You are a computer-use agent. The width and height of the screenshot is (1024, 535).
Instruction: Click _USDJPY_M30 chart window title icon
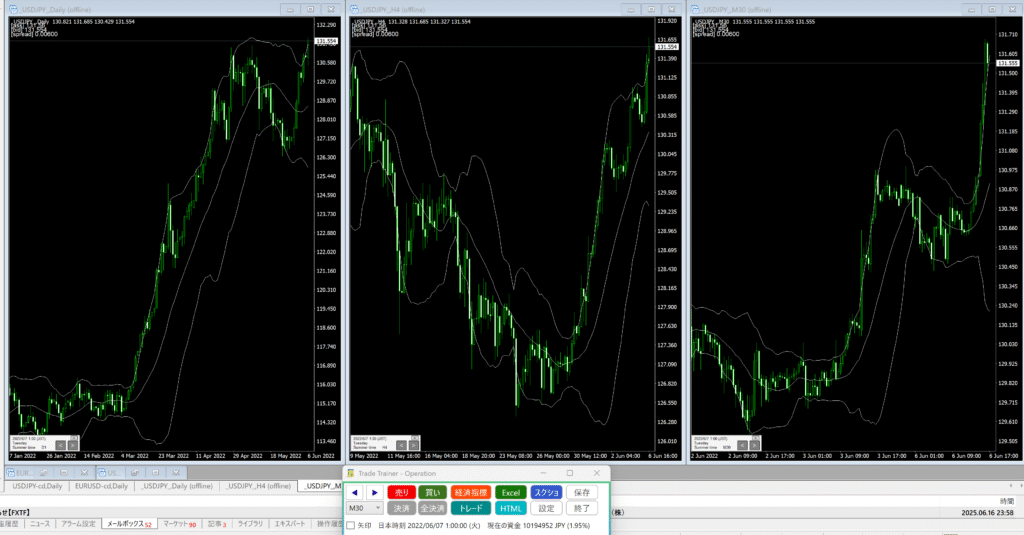pos(696,9)
